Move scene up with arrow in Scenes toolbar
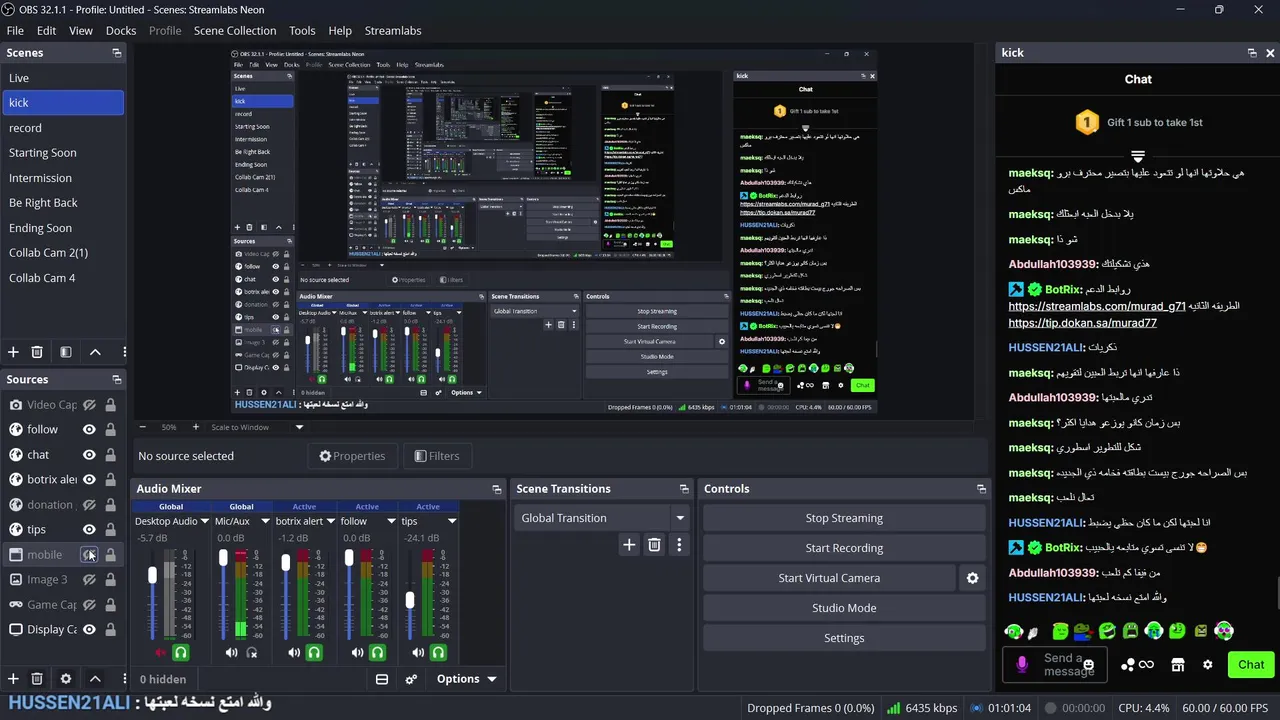The height and width of the screenshot is (720, 1280). coord(95,352)
